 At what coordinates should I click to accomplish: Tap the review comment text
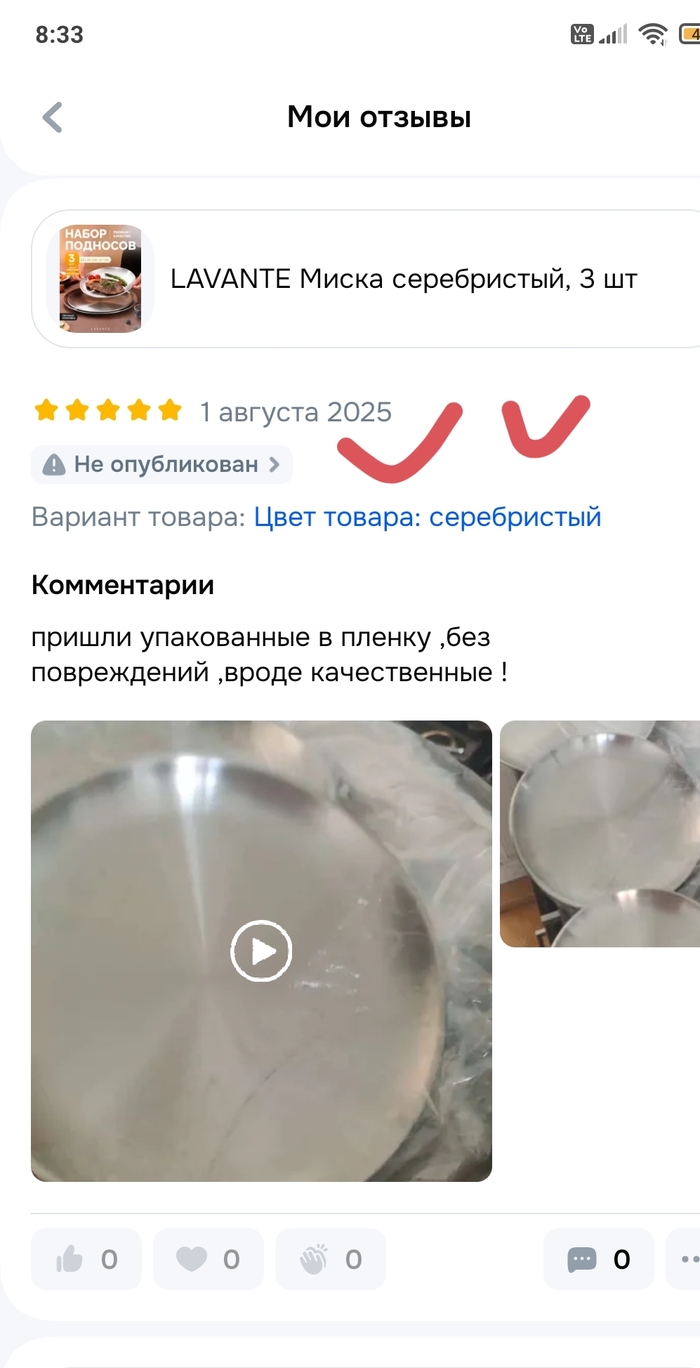tap(270, 655)
